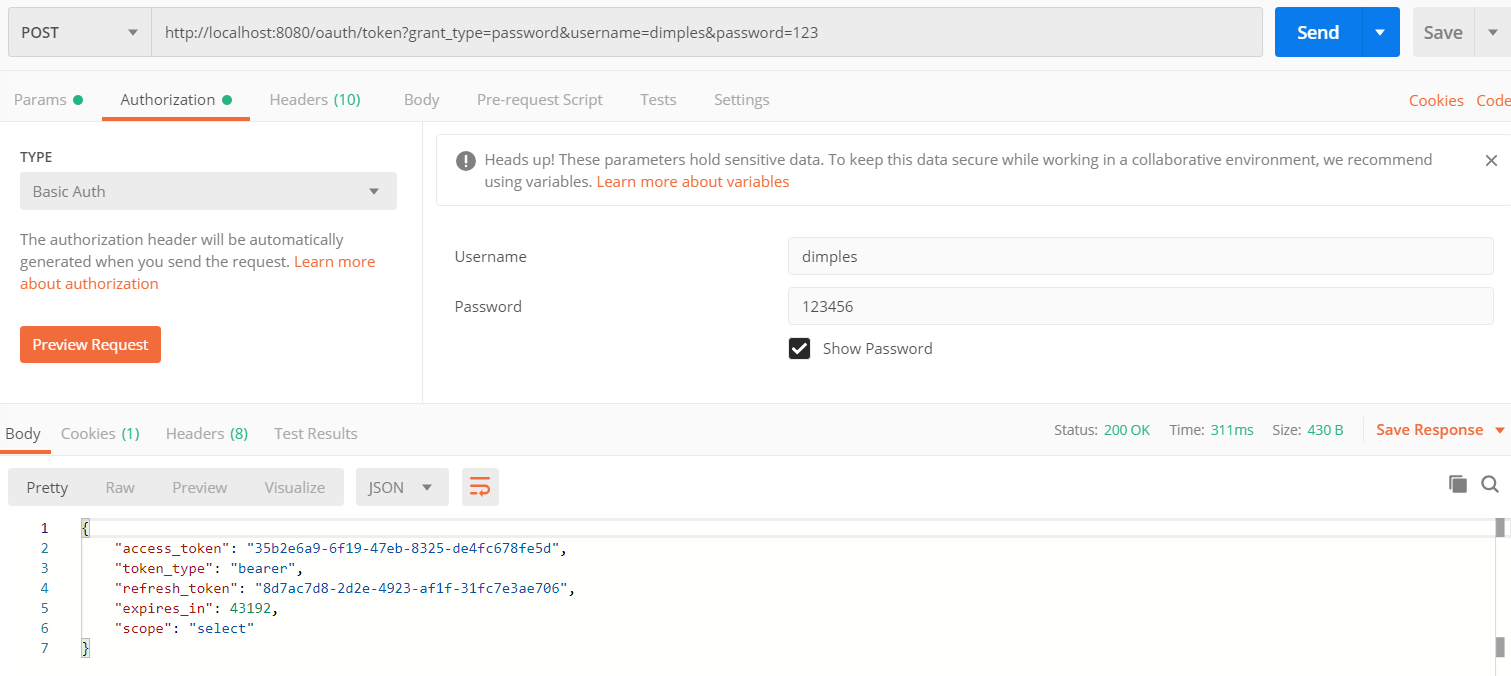Click the Send button

[1317, 32]
